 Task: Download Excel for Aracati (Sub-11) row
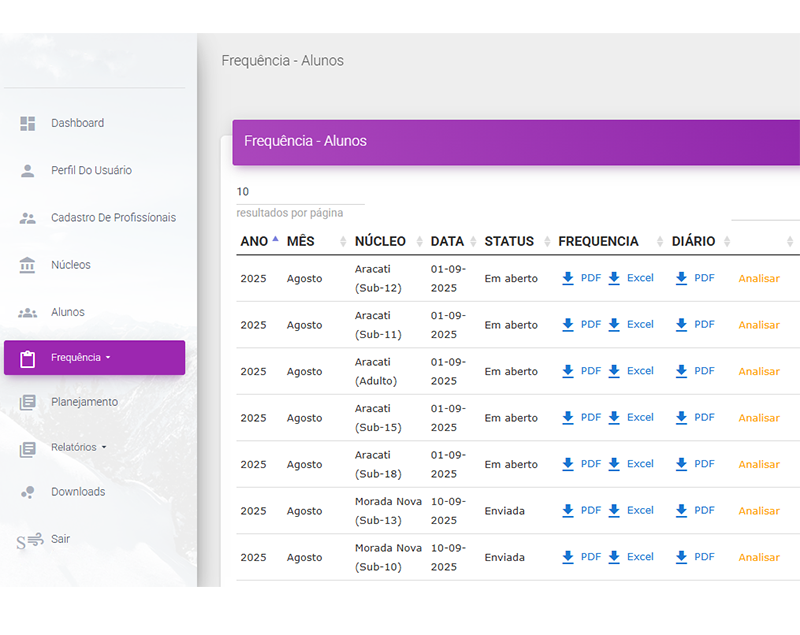pyautogui.click(x=630, y=325)
